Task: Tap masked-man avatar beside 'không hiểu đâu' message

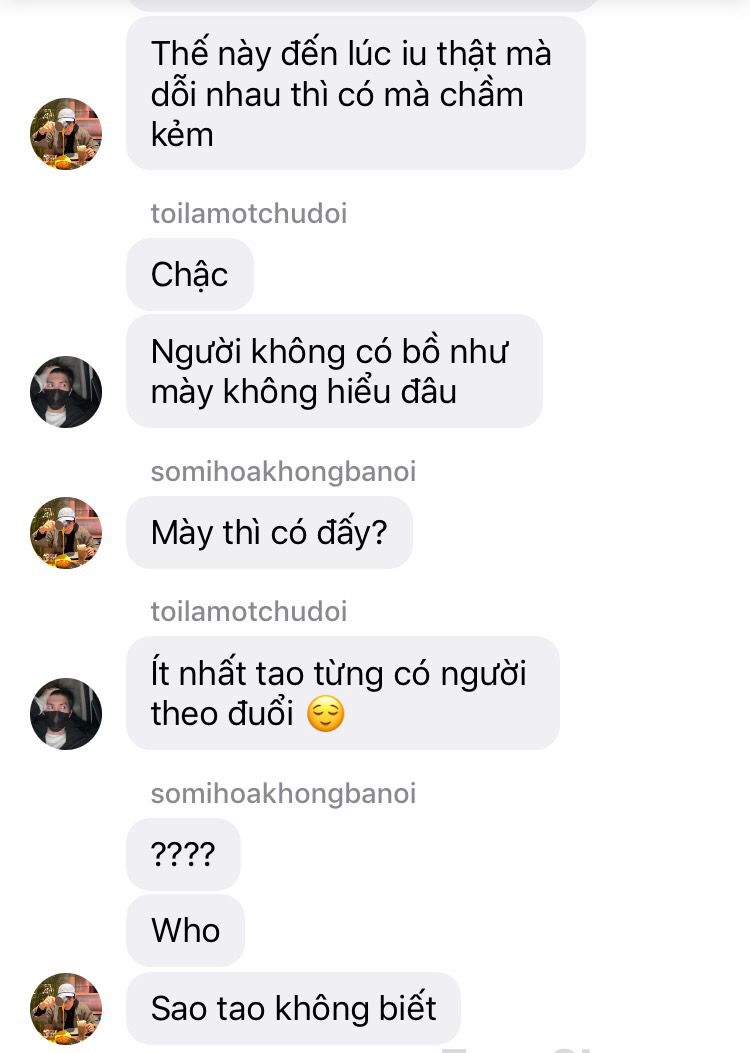Action: (x=66, y=392)
